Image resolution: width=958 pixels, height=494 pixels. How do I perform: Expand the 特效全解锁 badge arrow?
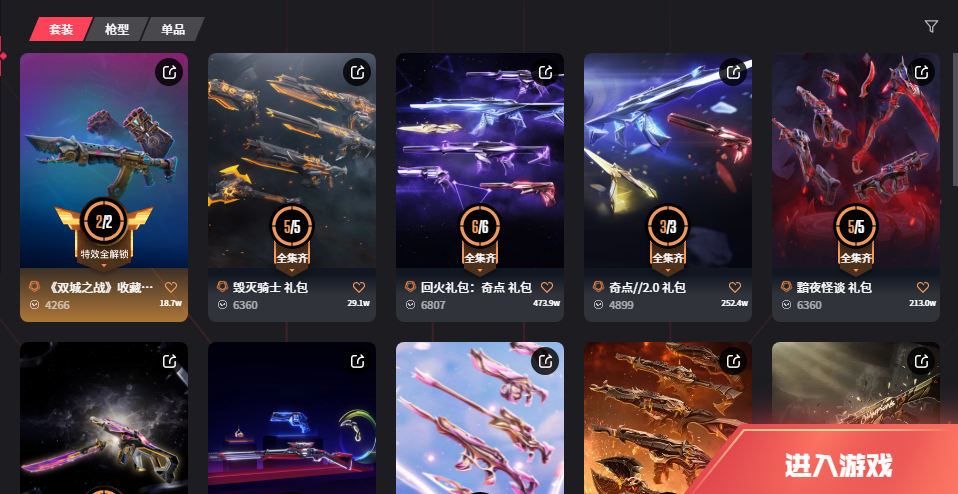104,266
